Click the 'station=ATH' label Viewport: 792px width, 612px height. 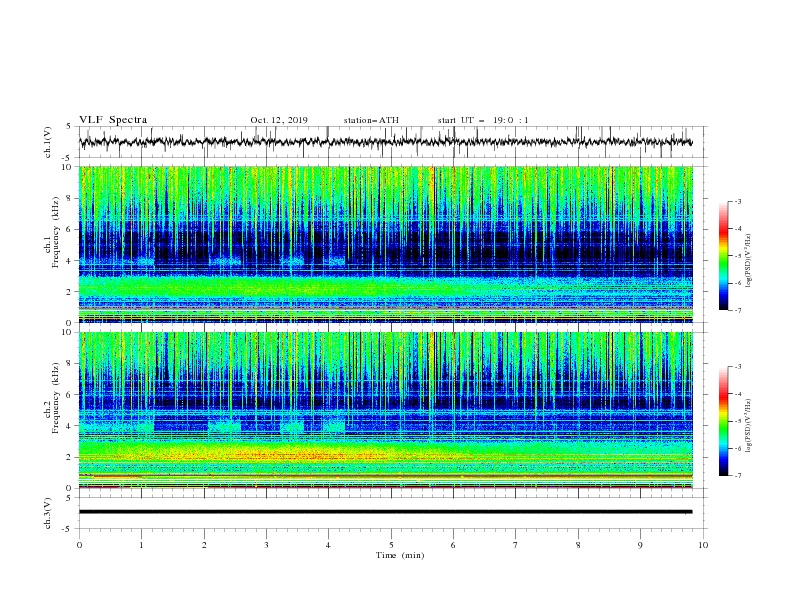click(x=371, y=120)
